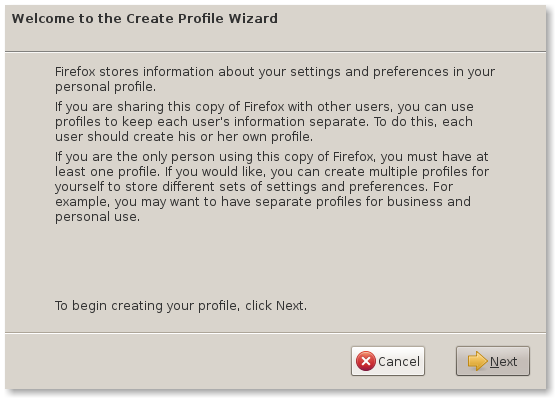Click the line starting 'example, you may want'
Screen dimensions: 555x398
pos(263,202)
